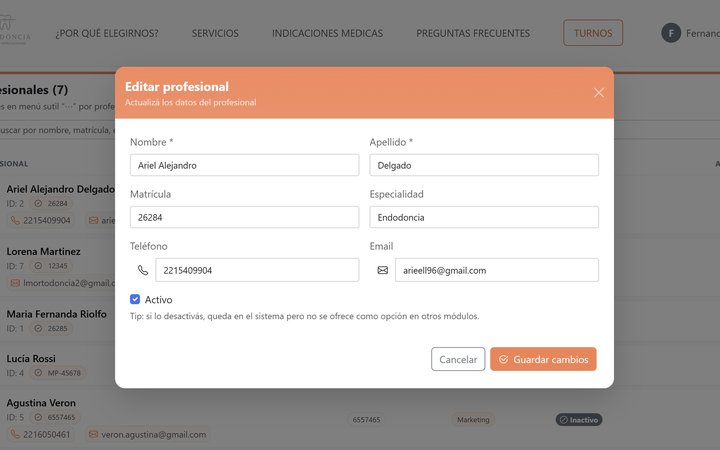Go to Preguntas Frecuentes in navigation
This screenshot has width=720, height=450.
pos(473,33)
